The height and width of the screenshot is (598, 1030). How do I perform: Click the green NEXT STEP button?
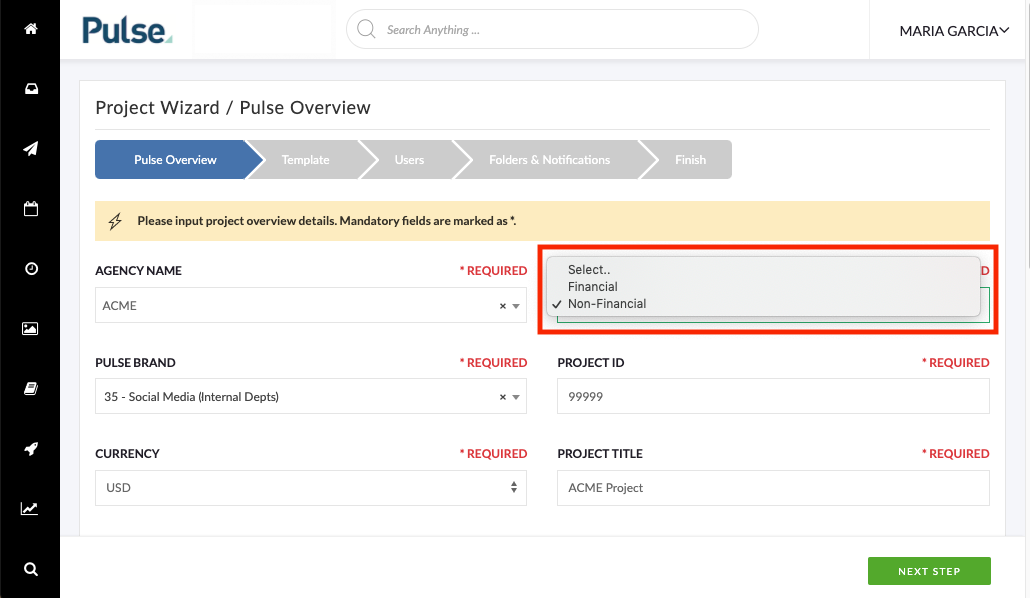pyautogui.click(x=929, y=571)
